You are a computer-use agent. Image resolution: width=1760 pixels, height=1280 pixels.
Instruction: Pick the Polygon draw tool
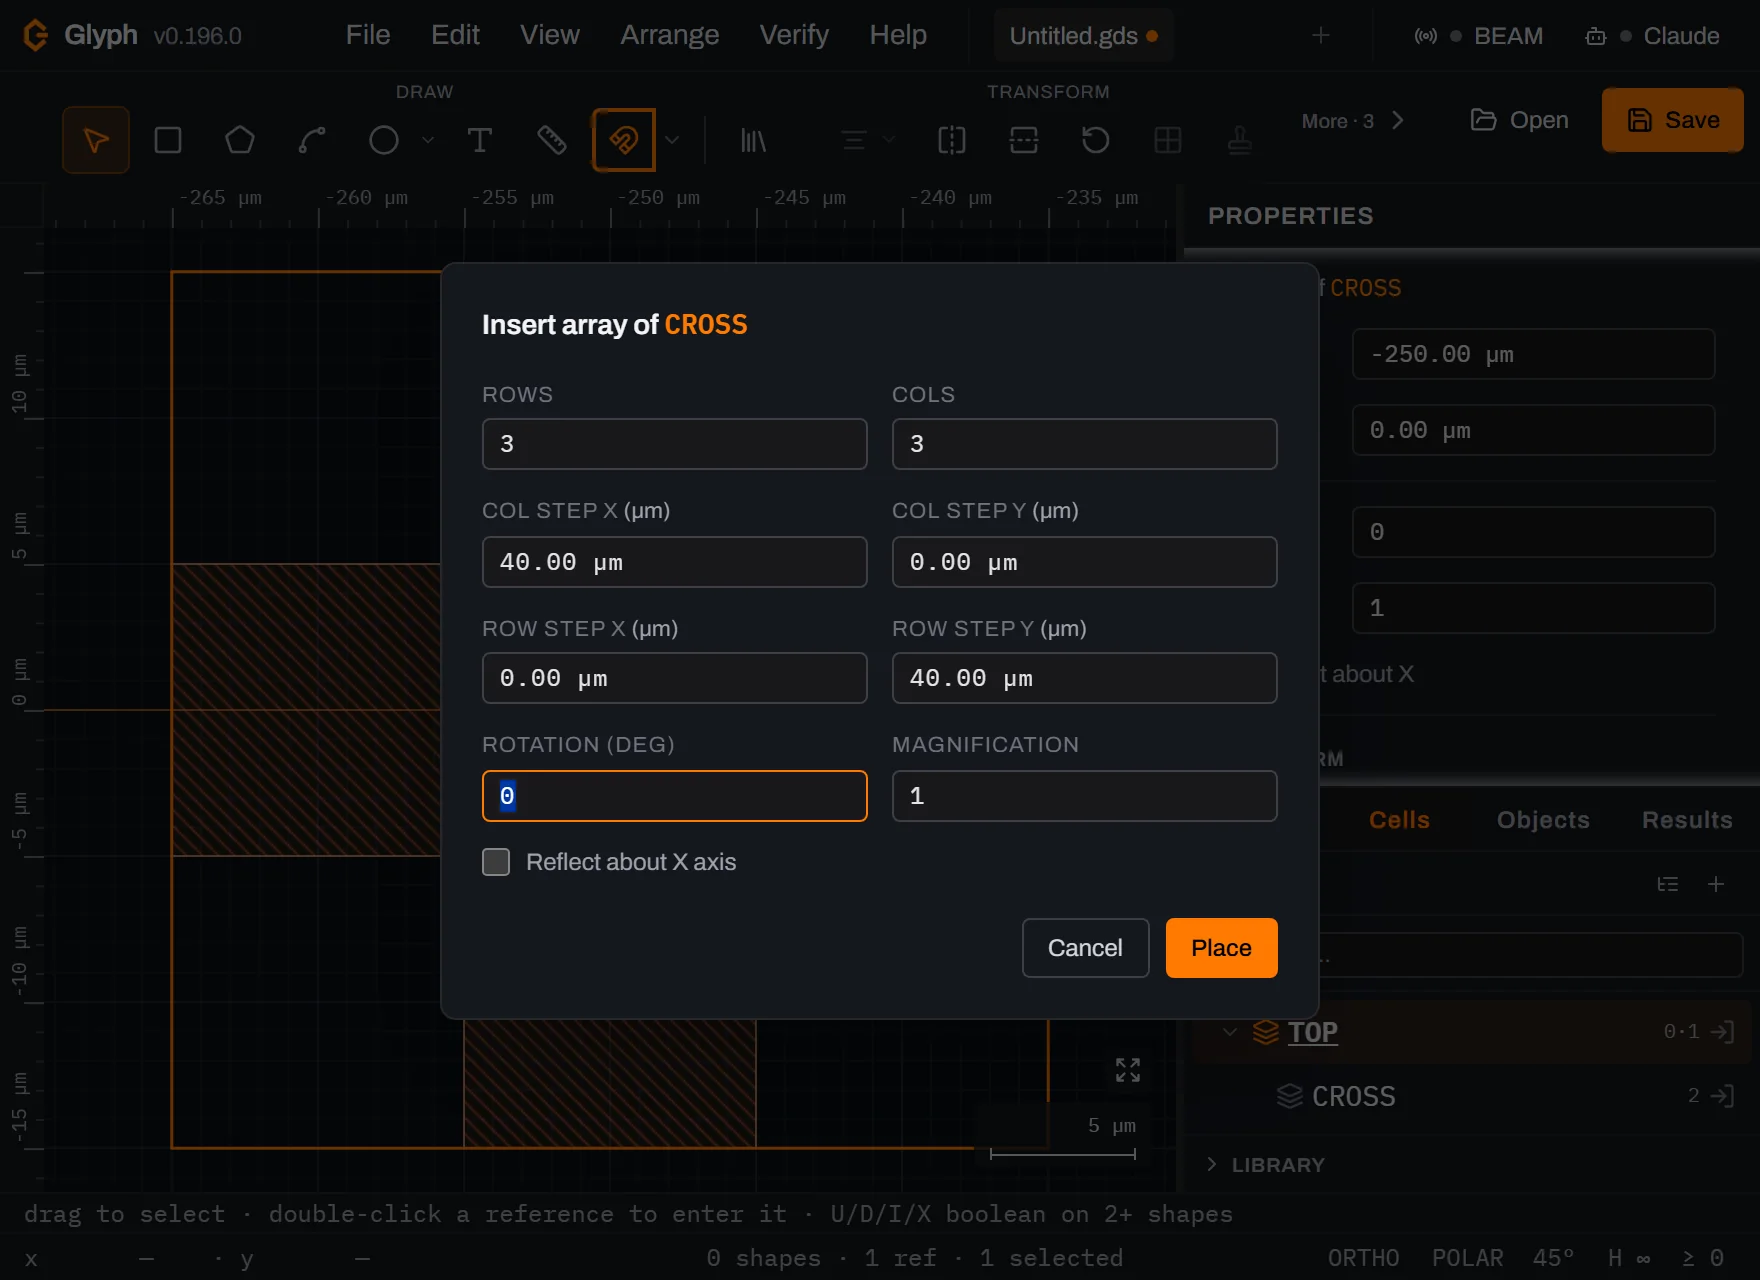coord(240,140)
